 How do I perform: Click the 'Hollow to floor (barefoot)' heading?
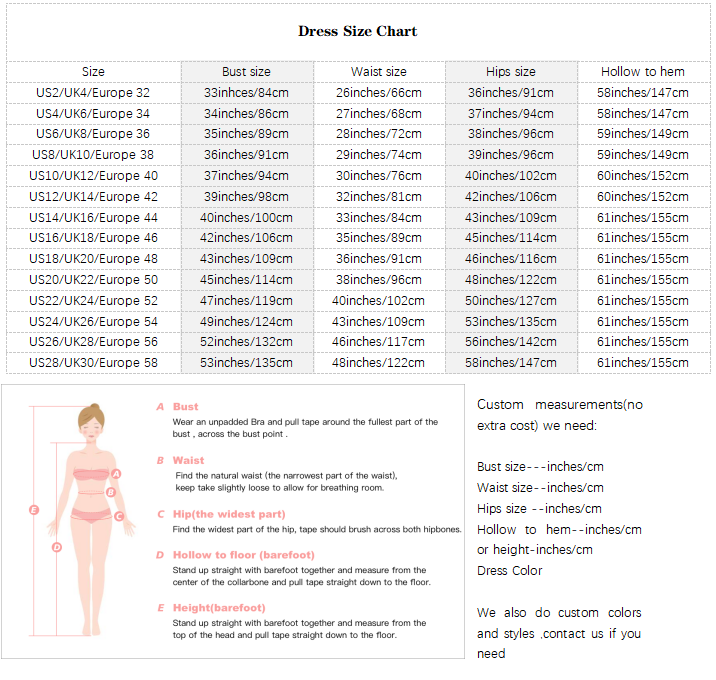[243, 555]
